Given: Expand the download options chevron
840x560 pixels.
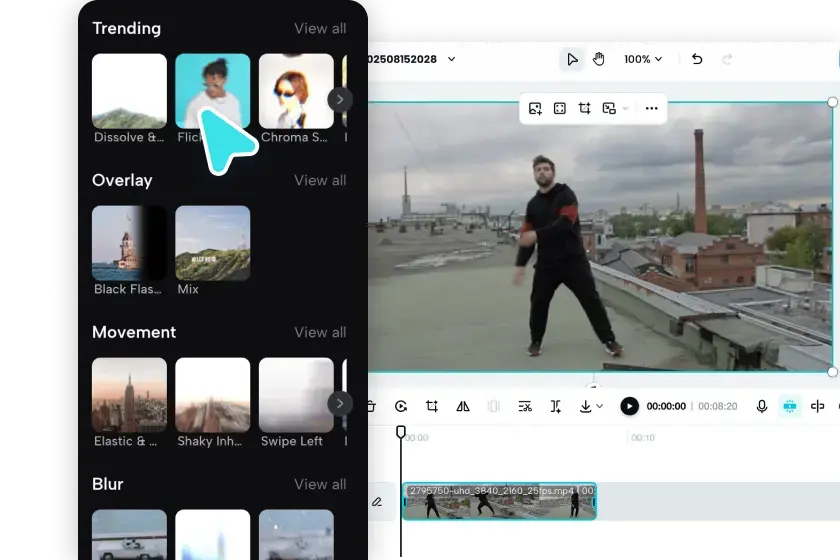Looking at the screenshot, I should [600, 406].
